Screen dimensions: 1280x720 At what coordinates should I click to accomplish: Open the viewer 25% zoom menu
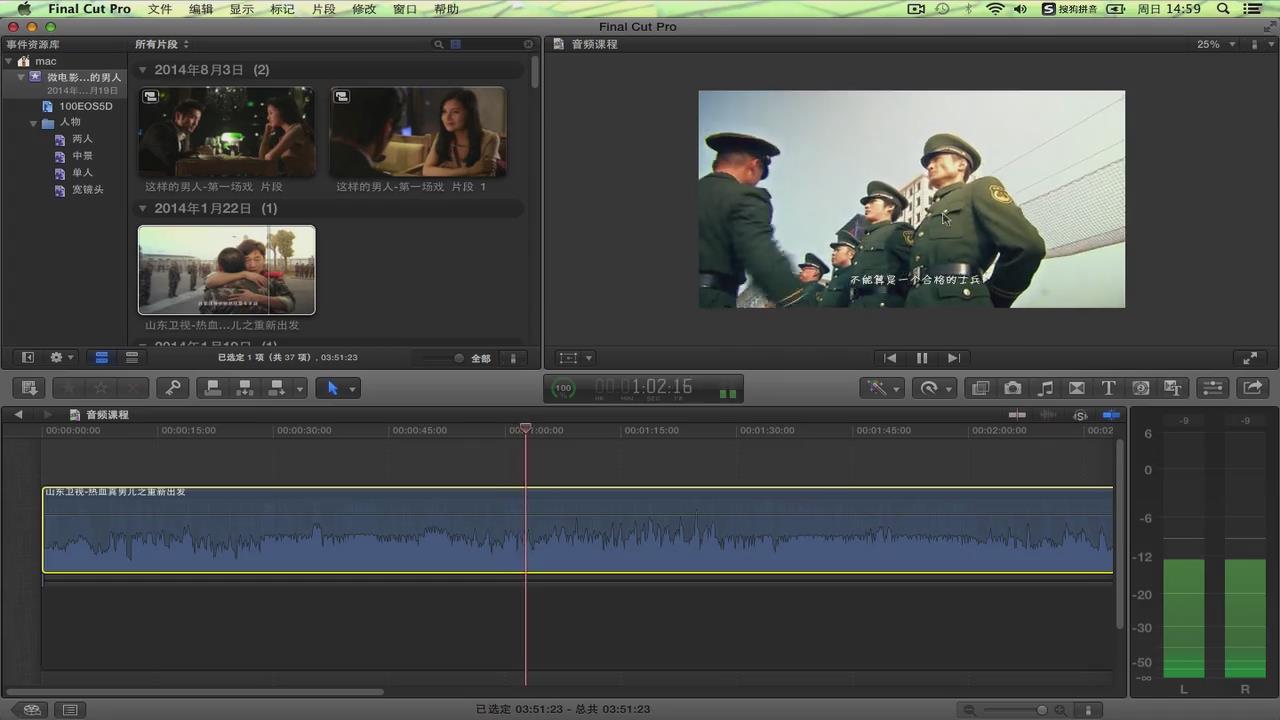1215,44
